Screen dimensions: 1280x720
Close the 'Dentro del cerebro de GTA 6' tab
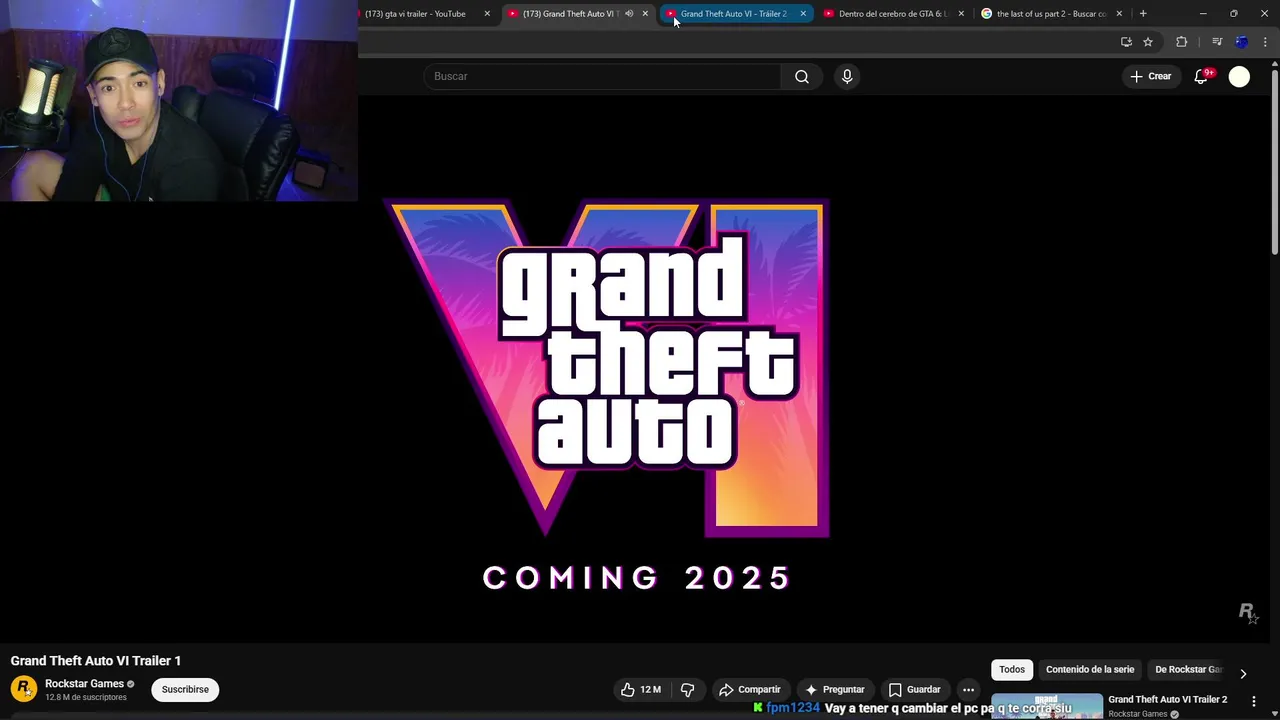961,14
